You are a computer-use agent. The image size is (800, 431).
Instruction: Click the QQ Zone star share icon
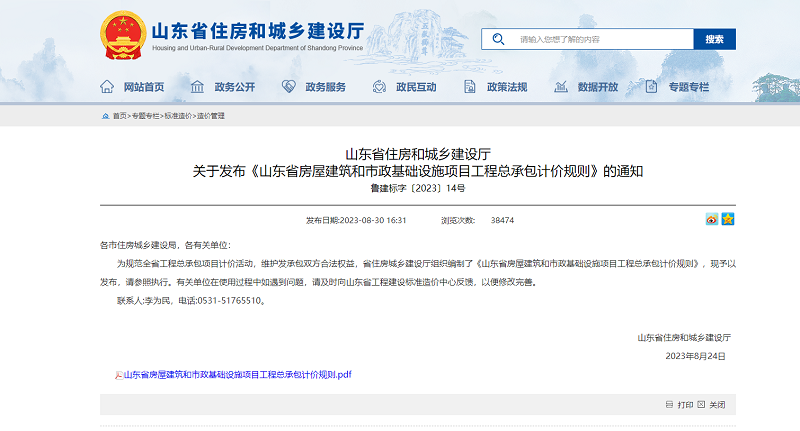728,219
